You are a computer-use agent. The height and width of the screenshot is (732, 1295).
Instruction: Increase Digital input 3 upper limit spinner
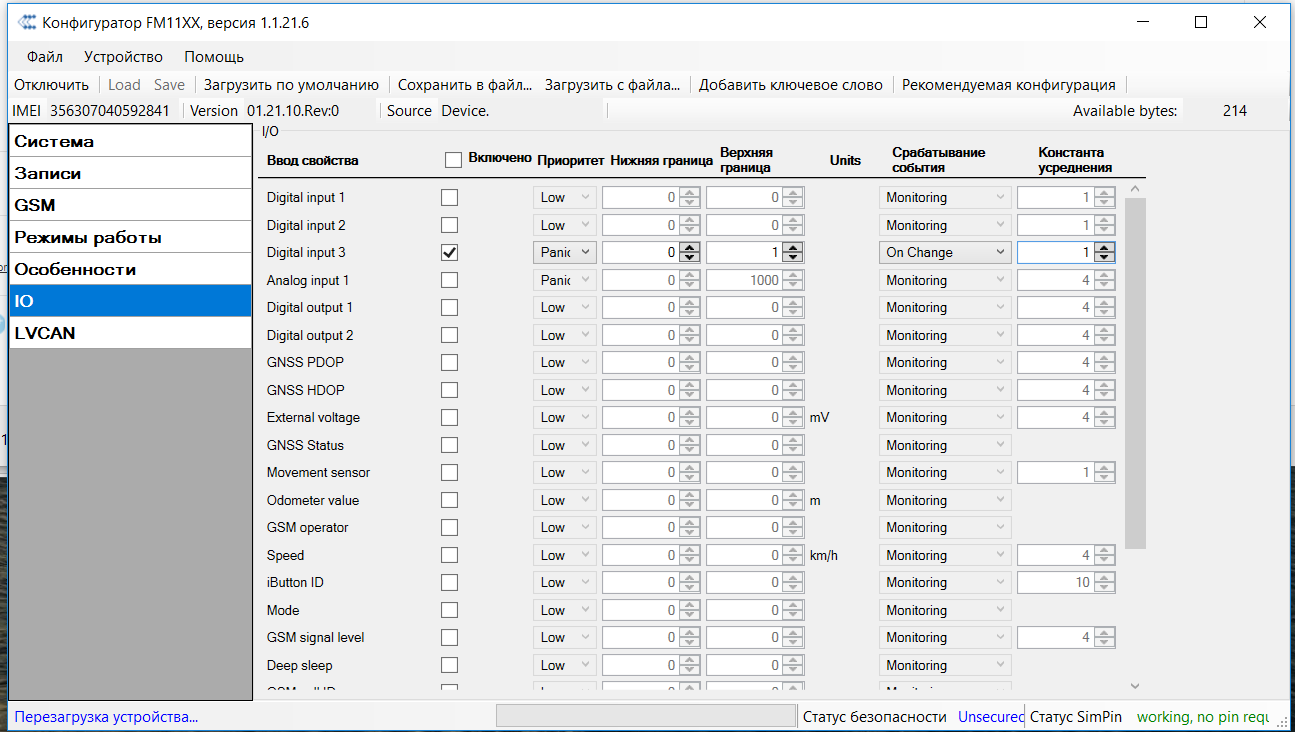(792, 248)
